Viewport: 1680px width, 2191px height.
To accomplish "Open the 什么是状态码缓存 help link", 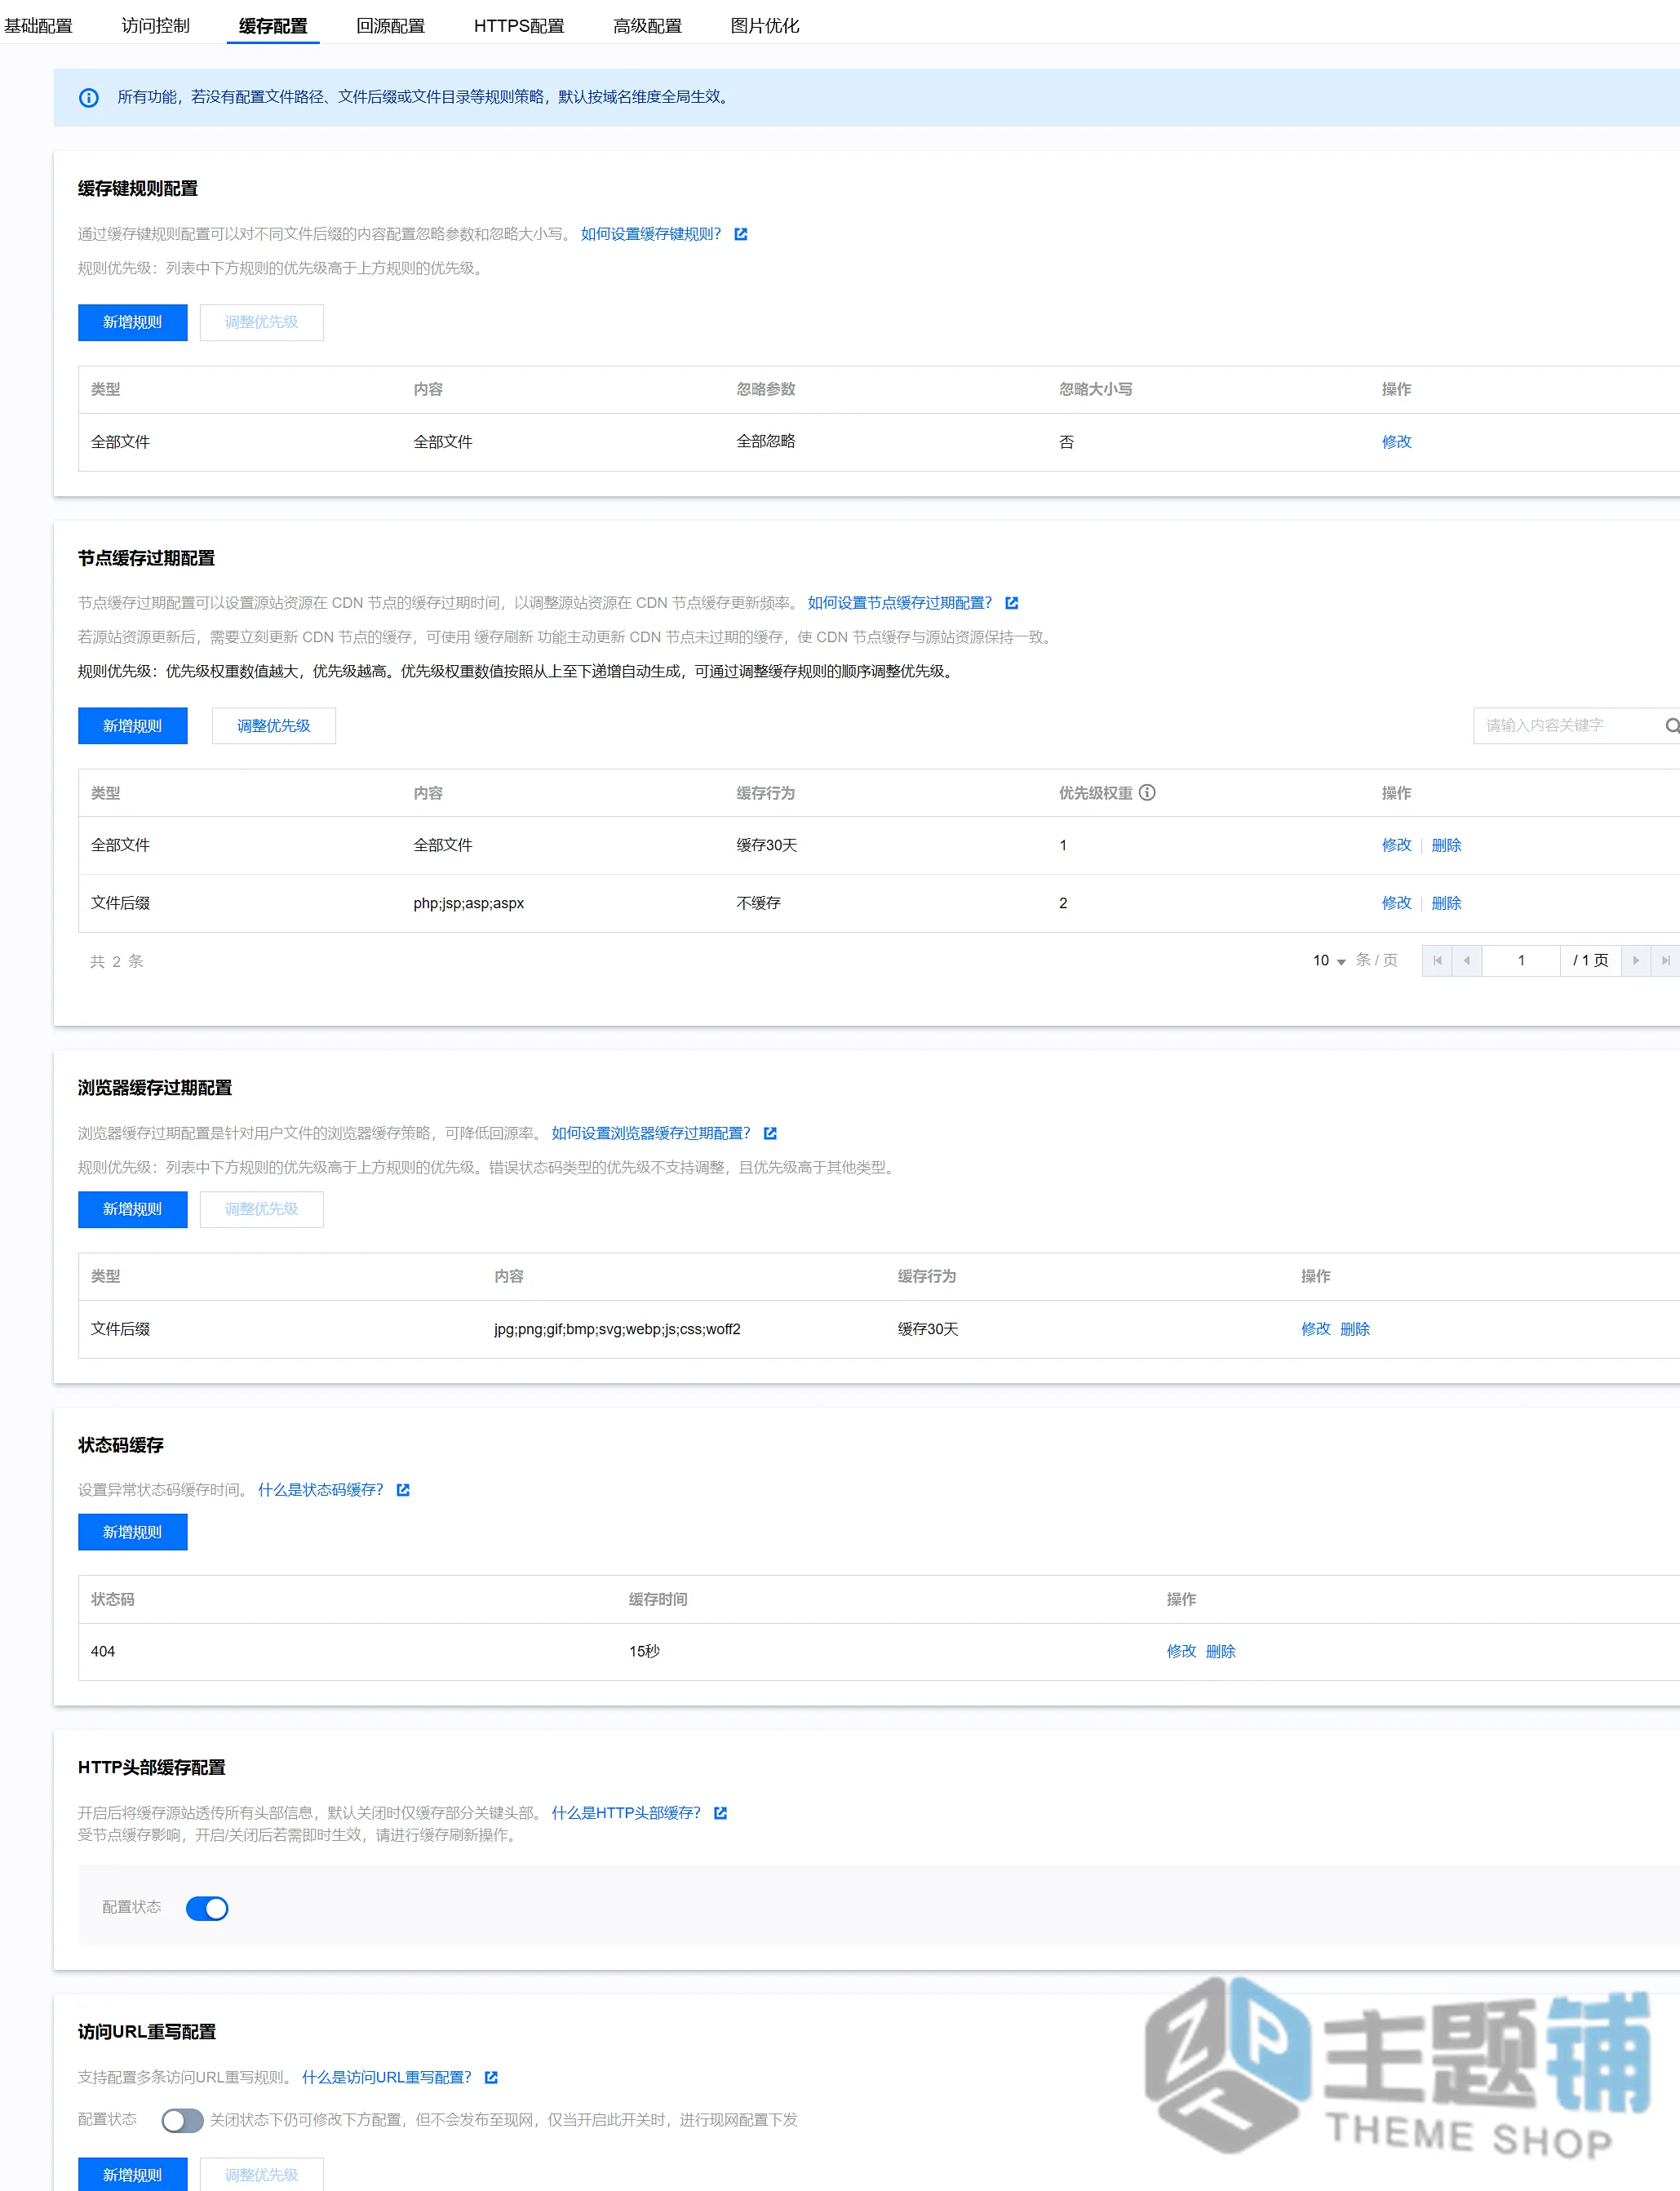I will pos(321,1490).
